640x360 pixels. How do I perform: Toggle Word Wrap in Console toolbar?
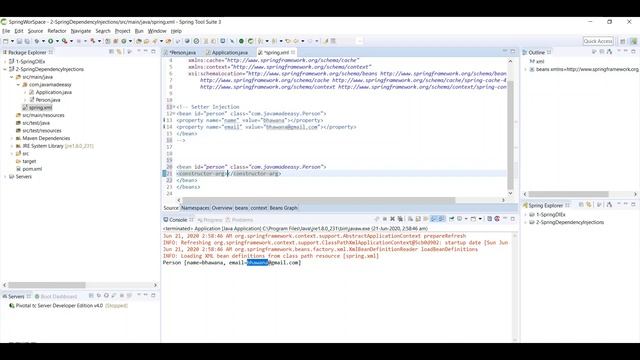pos(426,220)
